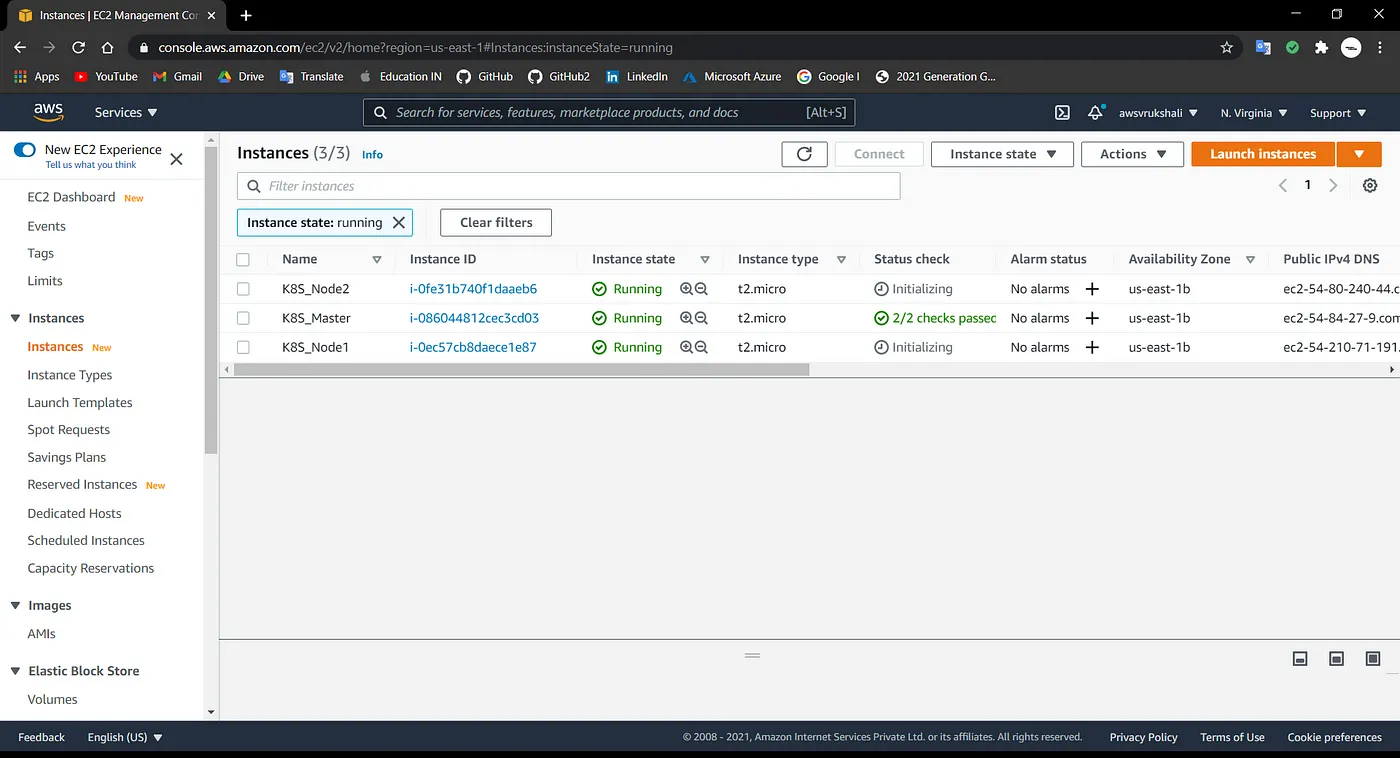The image size is (1400, 758).
Task: Open instance ID i-0ec57cb8daece1e87 link
Action: coord(473,347)
